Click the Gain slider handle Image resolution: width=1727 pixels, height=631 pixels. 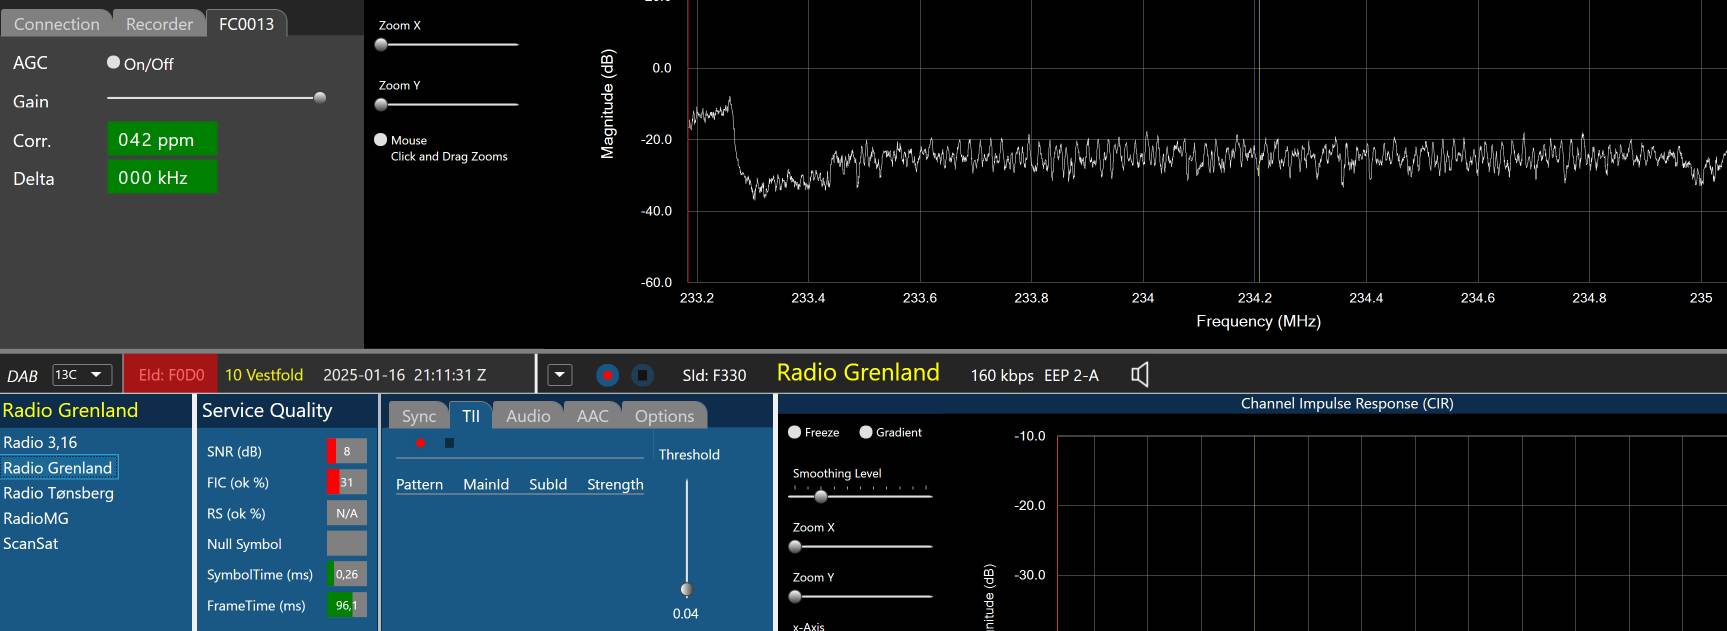pyautogui.click(x=320, y=98)
